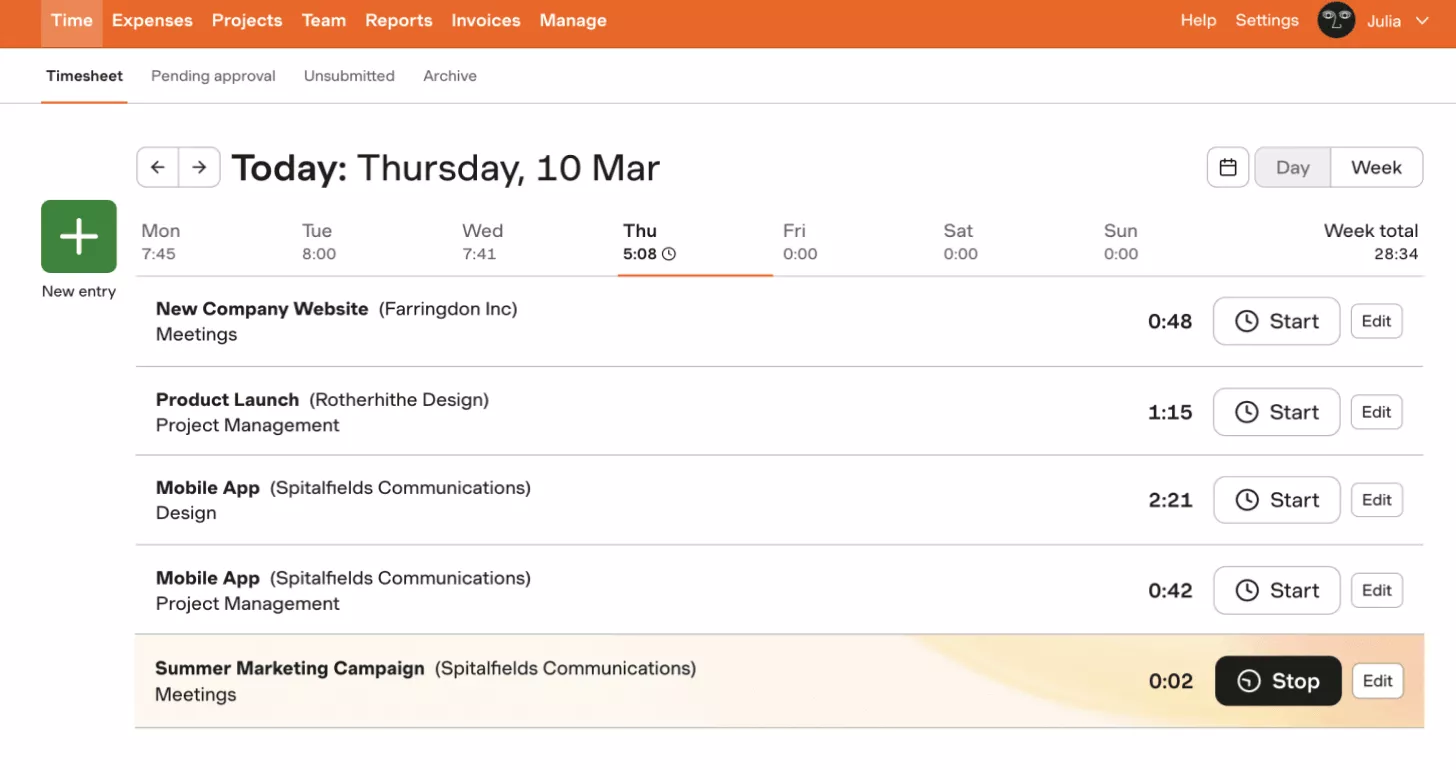Switch to the Pending approval tab
This screenshot has height=770, width=1456.
(213, 76)
